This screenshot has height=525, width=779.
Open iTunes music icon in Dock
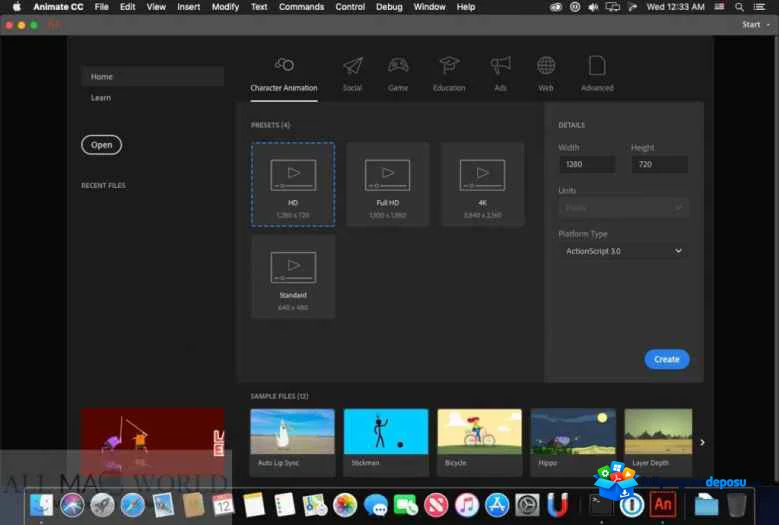coord(467,505)
